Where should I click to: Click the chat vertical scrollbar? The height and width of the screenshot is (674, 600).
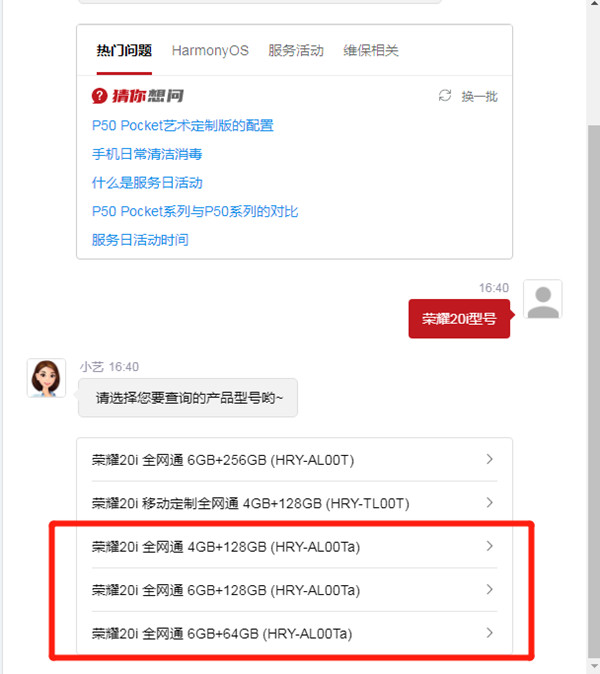pyautogui.click(x=593, y=390)
